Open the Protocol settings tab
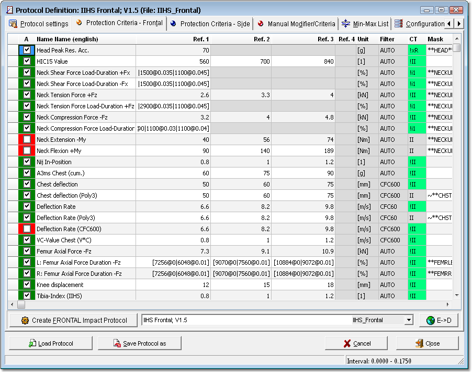472x373 pixels. [39, 24]
